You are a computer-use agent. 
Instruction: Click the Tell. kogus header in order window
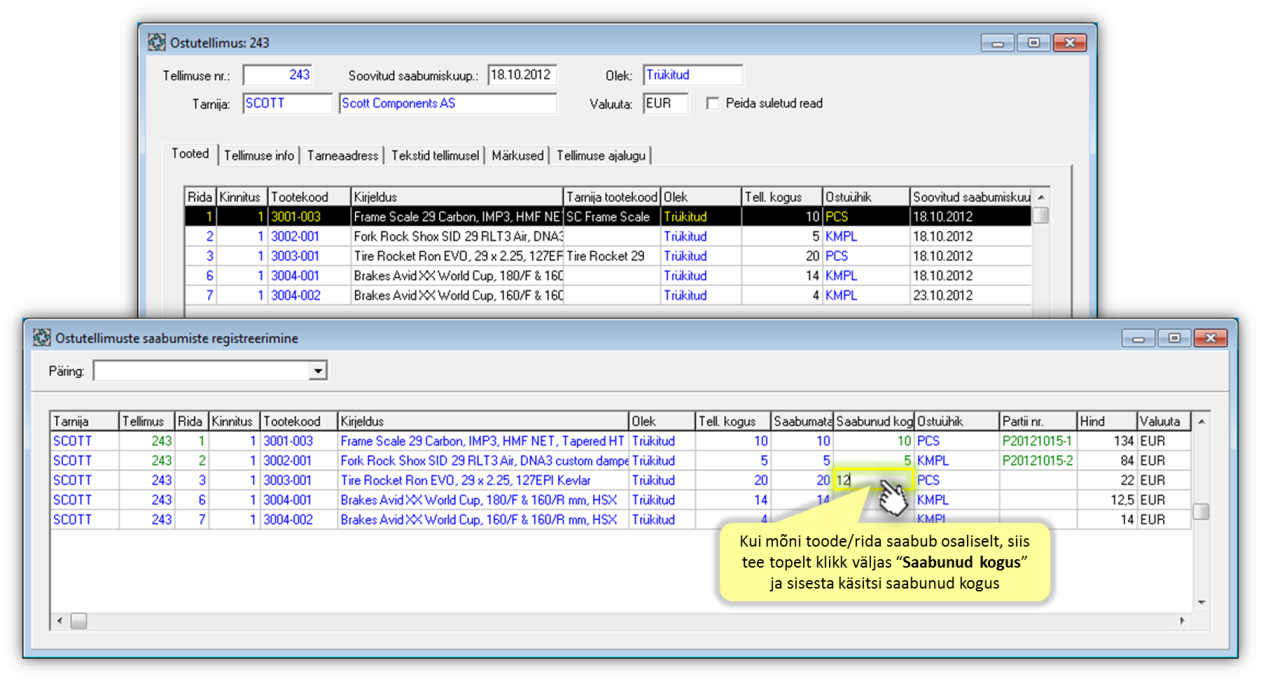pyautogui.click(x=782, y=197)
